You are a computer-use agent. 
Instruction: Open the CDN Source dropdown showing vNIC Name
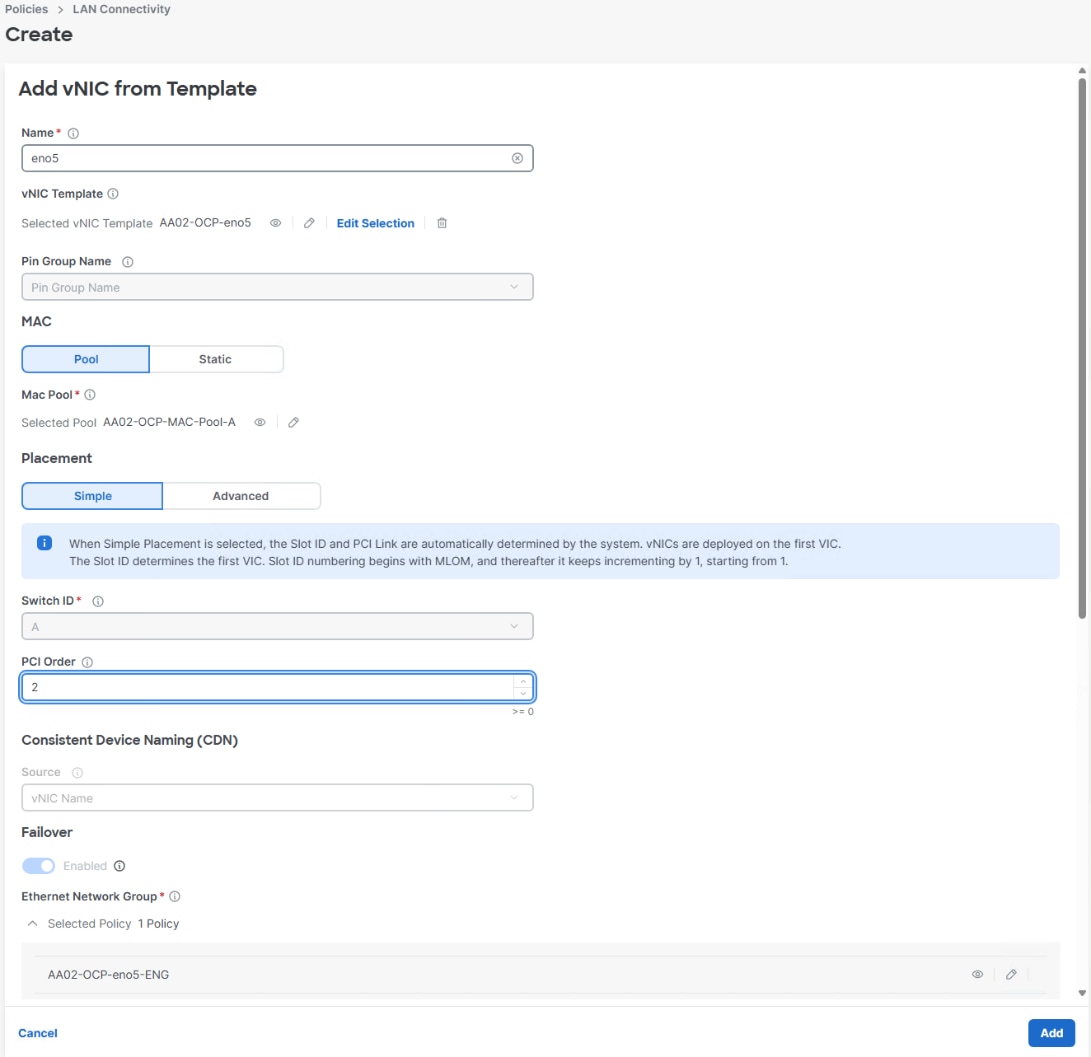point(277,797)
